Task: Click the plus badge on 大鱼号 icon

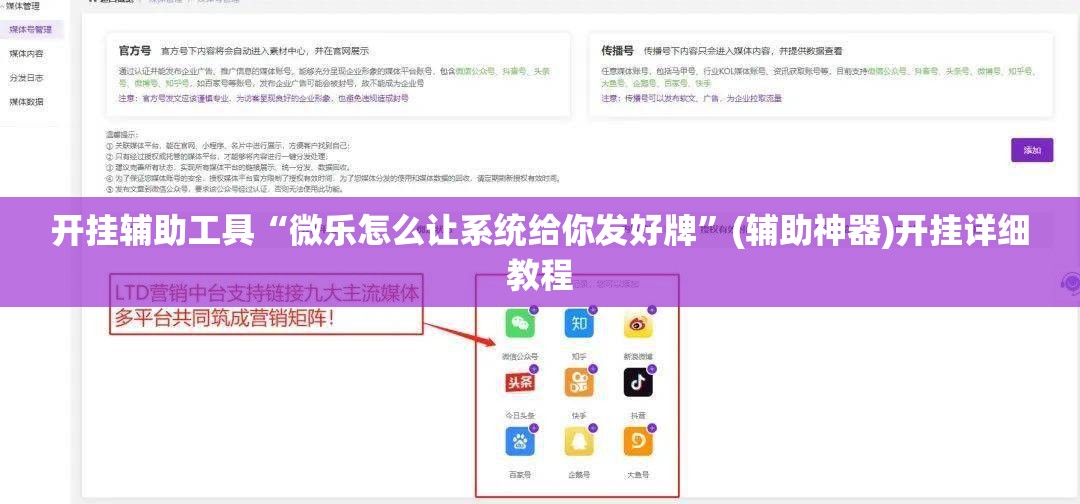Action: click(x=652, y=428)
